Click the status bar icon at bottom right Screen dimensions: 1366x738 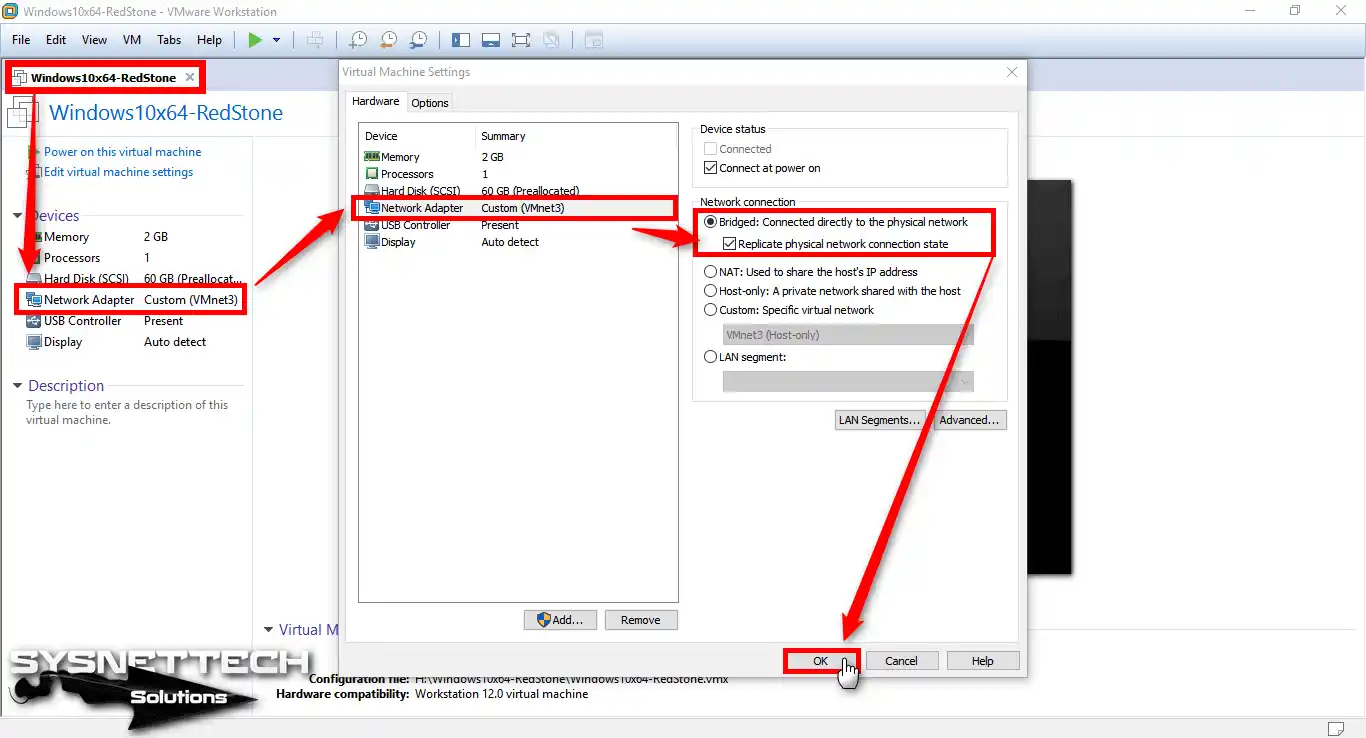1336,727
